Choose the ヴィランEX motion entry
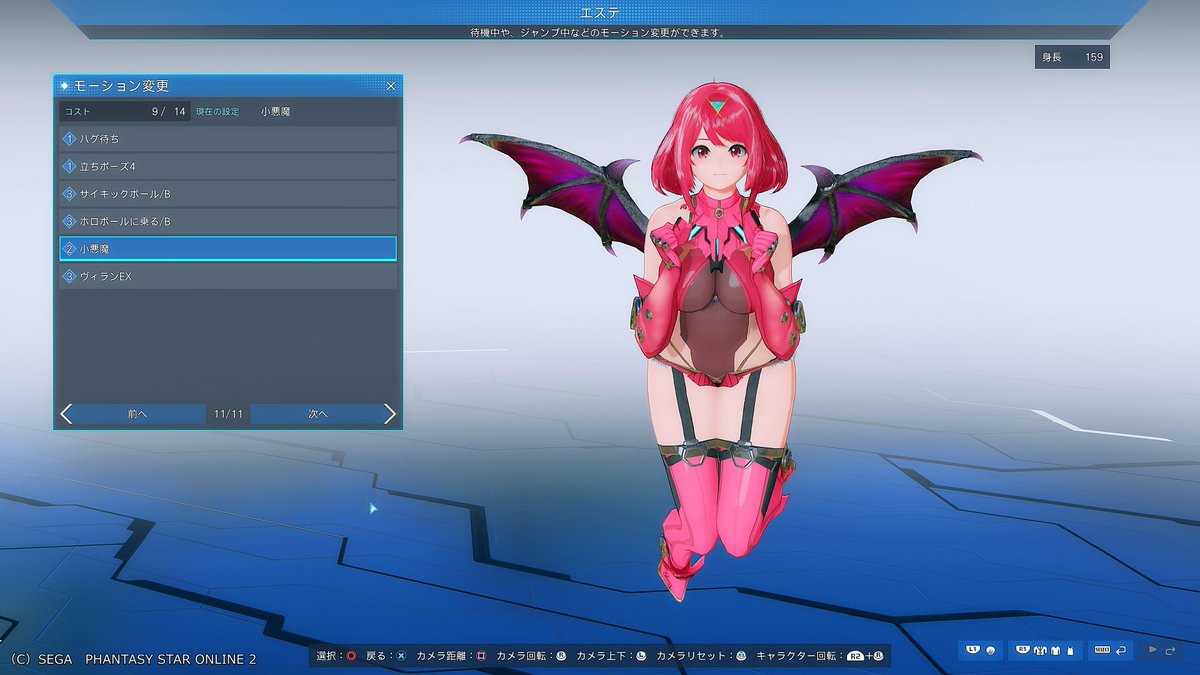The height and width of the screenshot is (675, 1200). pyautogui.click(x=229, y=276)
